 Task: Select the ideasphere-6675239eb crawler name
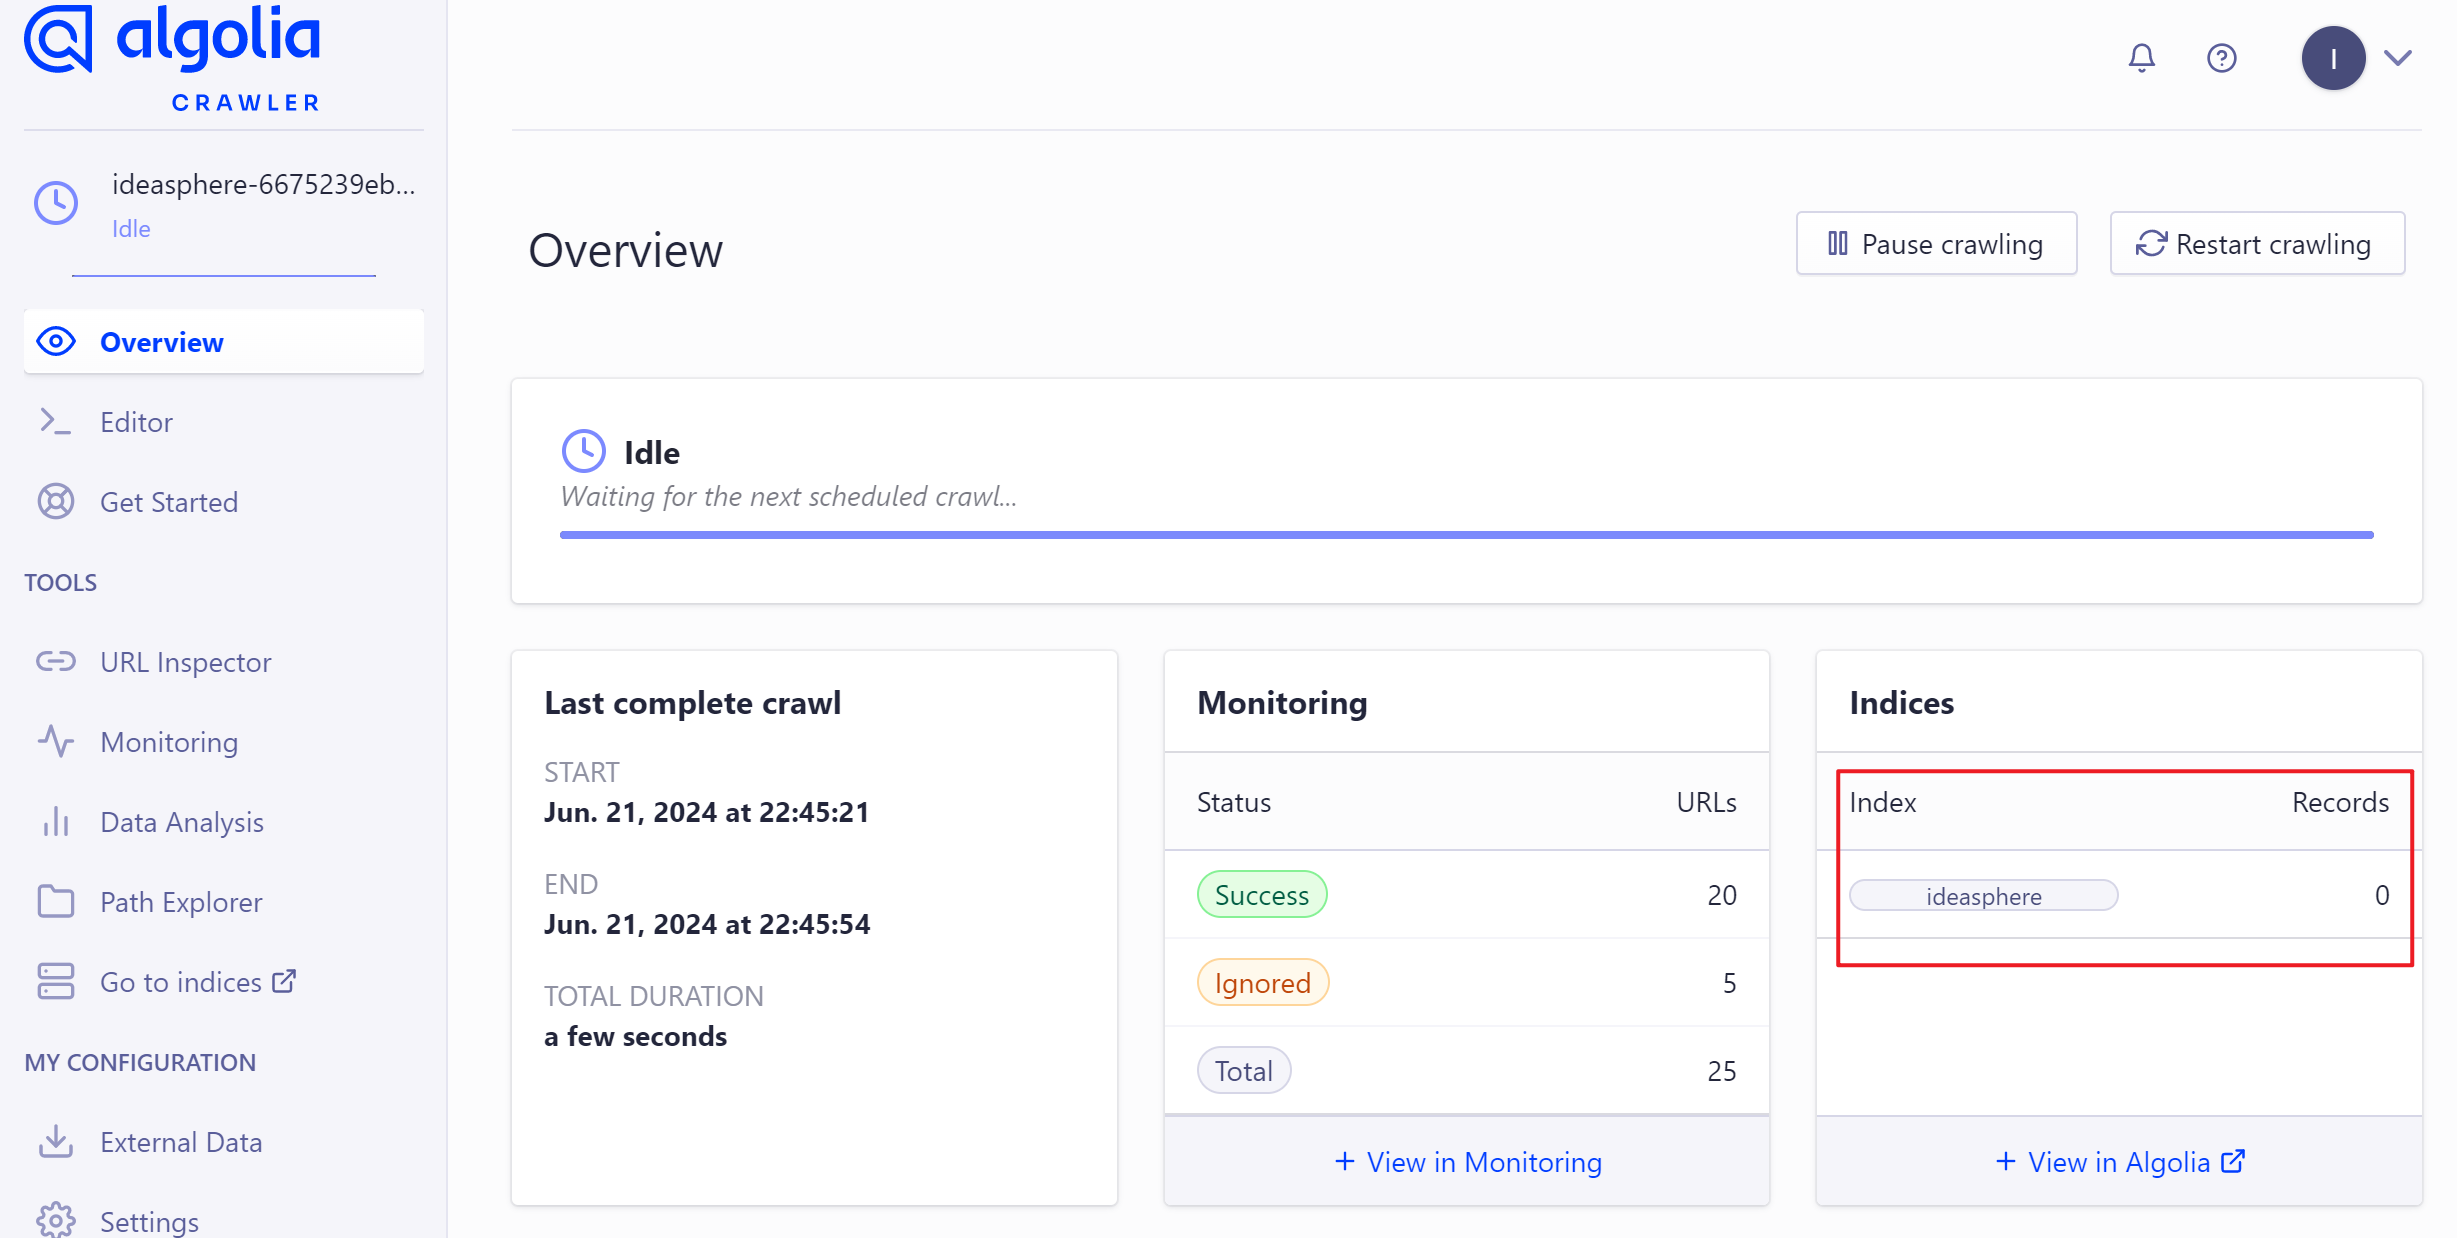point(263,184)
